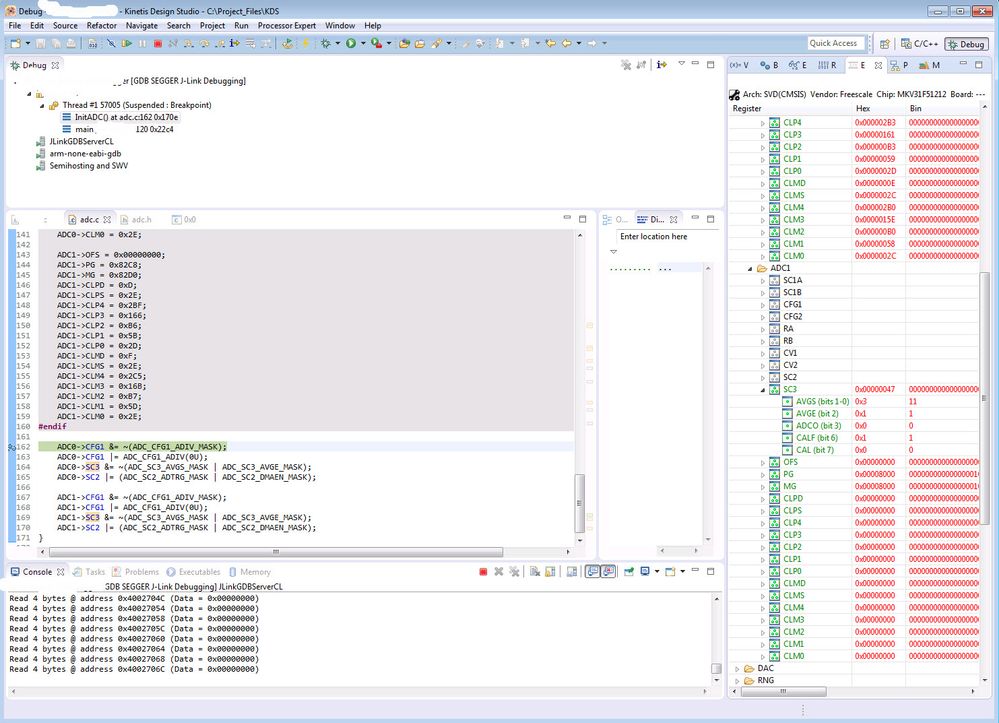The height and width of the screenshot is (723, 999).
Task: Switch to the Problems tab
Action: (135, 572)
